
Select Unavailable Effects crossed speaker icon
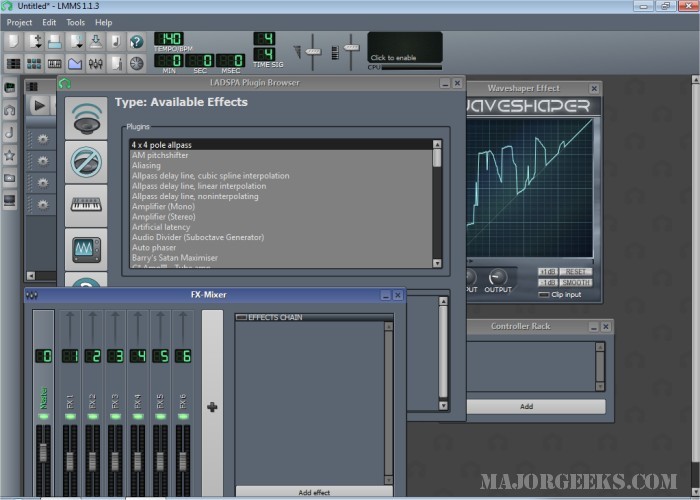tap(86, 162)
